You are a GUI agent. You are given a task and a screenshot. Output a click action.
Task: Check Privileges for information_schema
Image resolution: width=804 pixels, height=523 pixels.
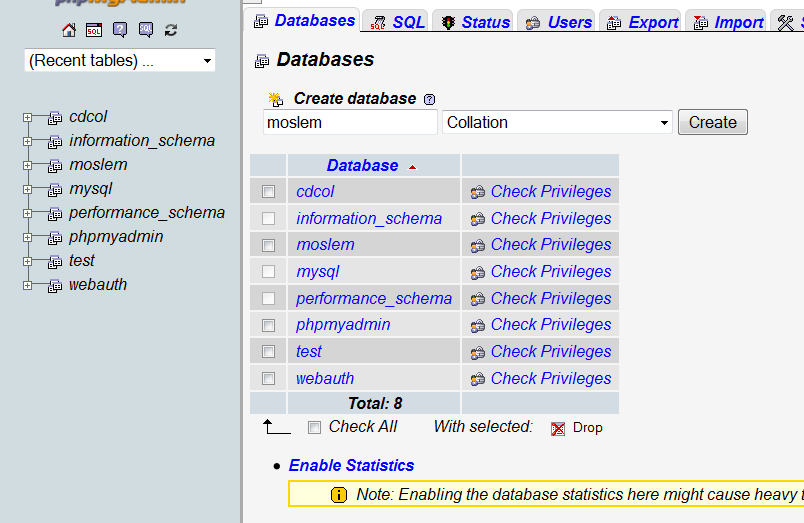[551, 218]
